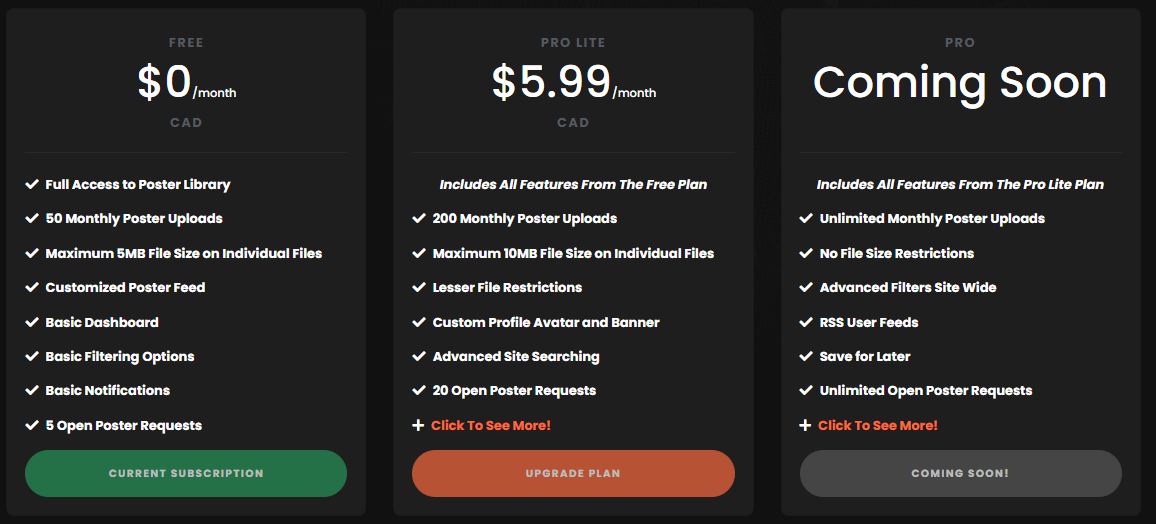Viewport: 1156px width, 524px height.
Task: Expand Pro plan 'Click To See More!'
Action: pyautogui.click(x=878, y=425)
